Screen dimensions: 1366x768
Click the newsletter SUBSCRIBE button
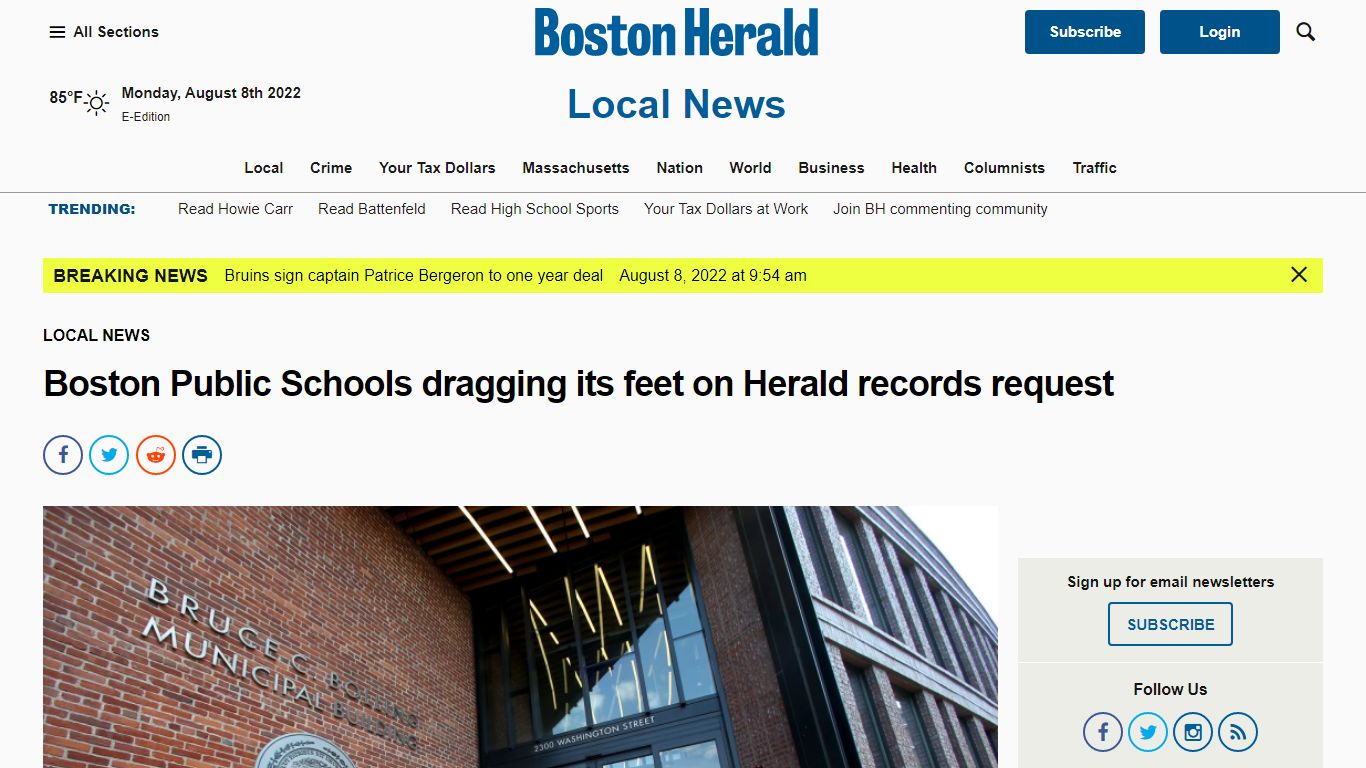(1171, 624)
